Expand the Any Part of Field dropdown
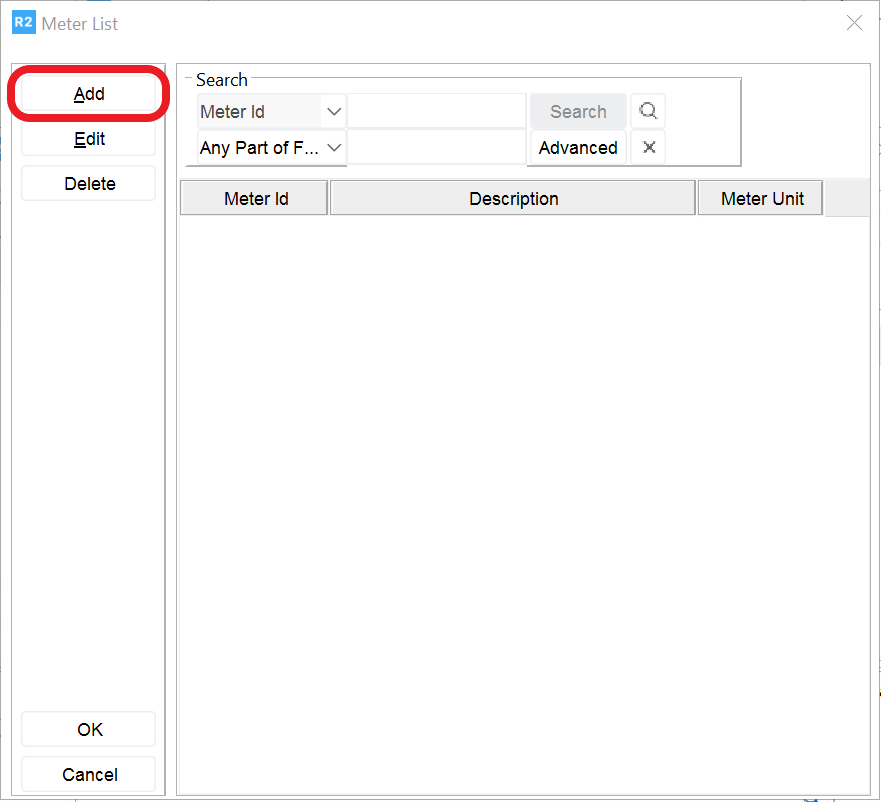The width and height of the screenshot is (881, 802). tap(334, 147)
